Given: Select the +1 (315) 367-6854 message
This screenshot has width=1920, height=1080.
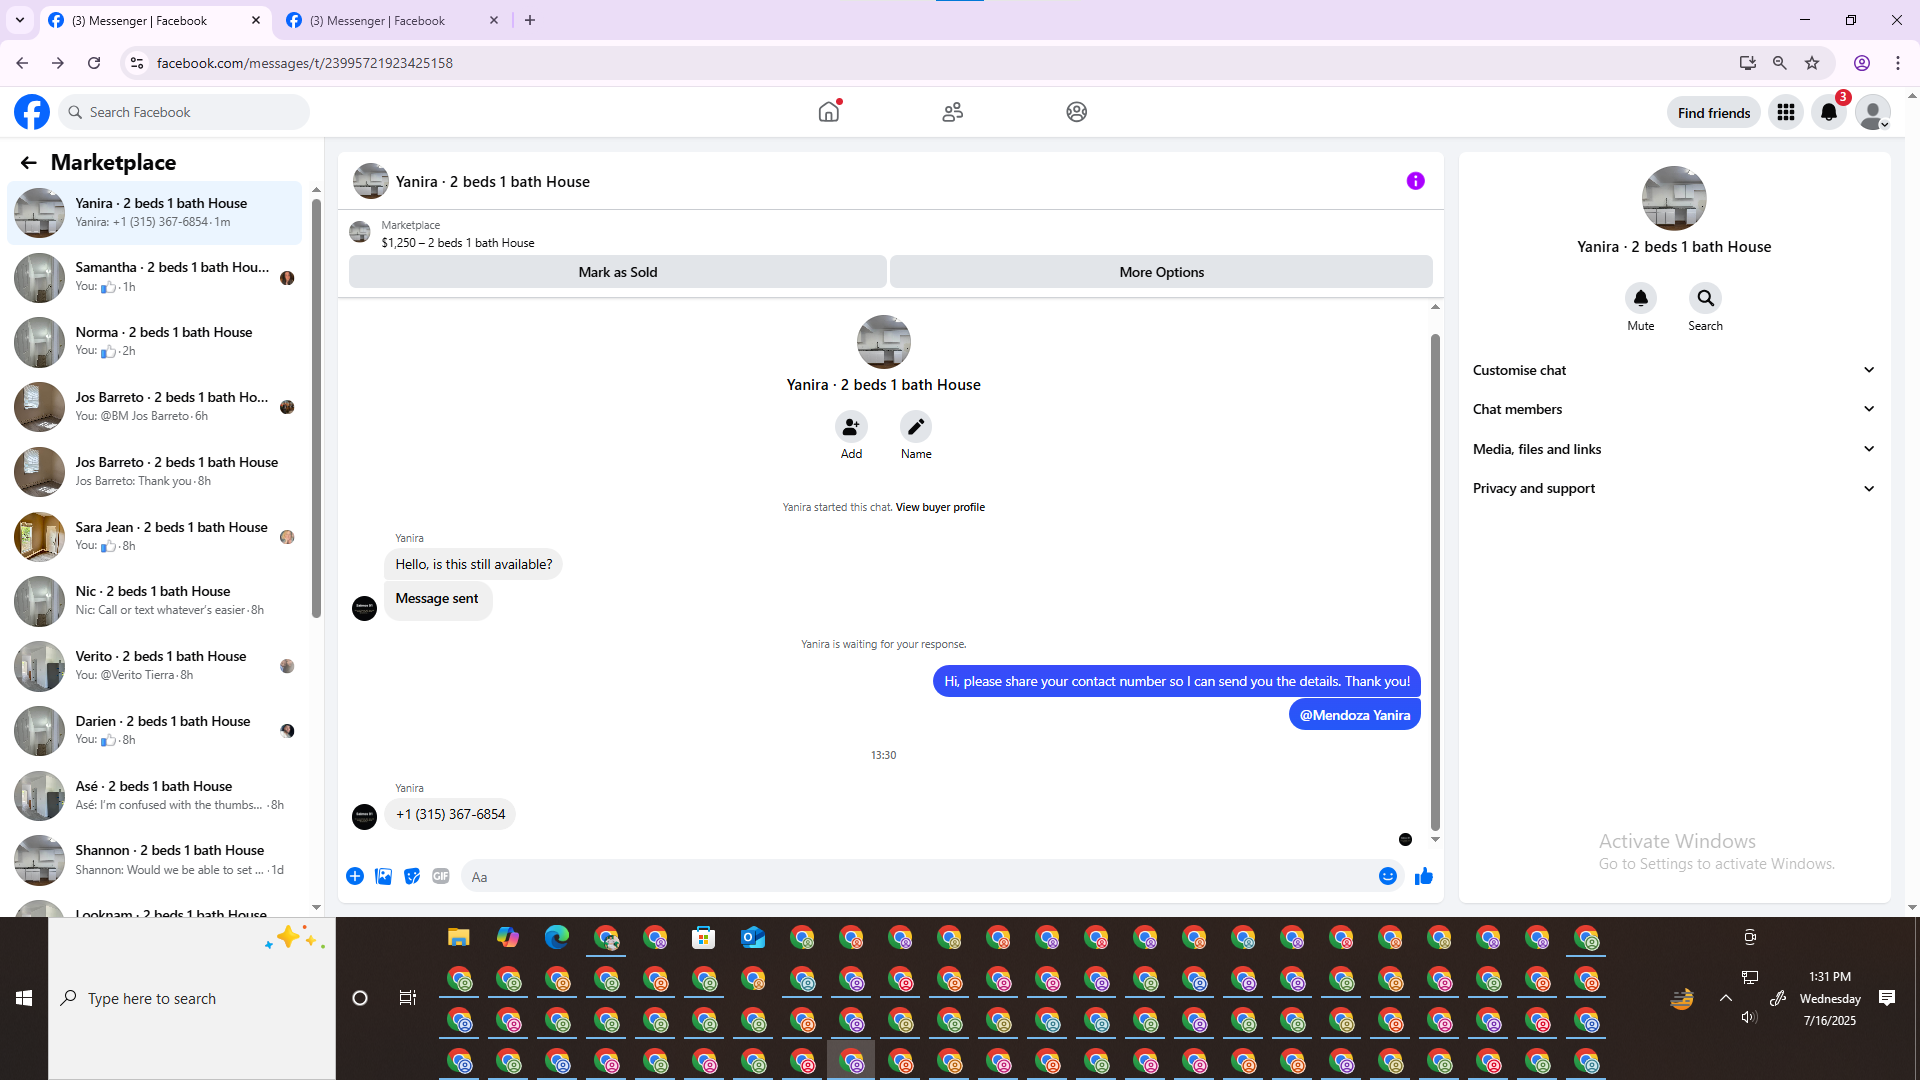Looking at the screenshot, I should [x=450, y=815].
